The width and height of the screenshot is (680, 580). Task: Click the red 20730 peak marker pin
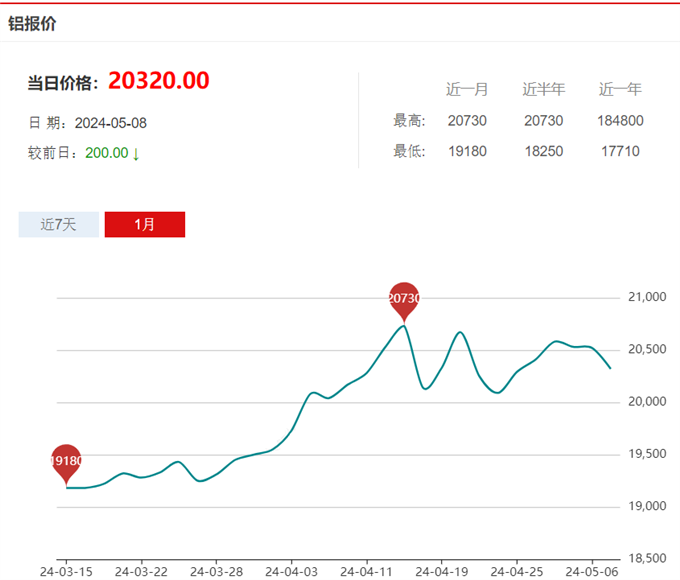click(x=403, y=299)
